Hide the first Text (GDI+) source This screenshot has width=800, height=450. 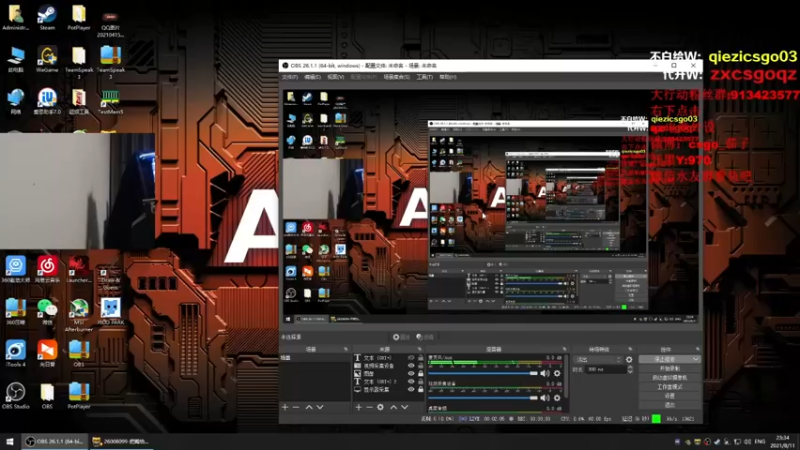411,358
